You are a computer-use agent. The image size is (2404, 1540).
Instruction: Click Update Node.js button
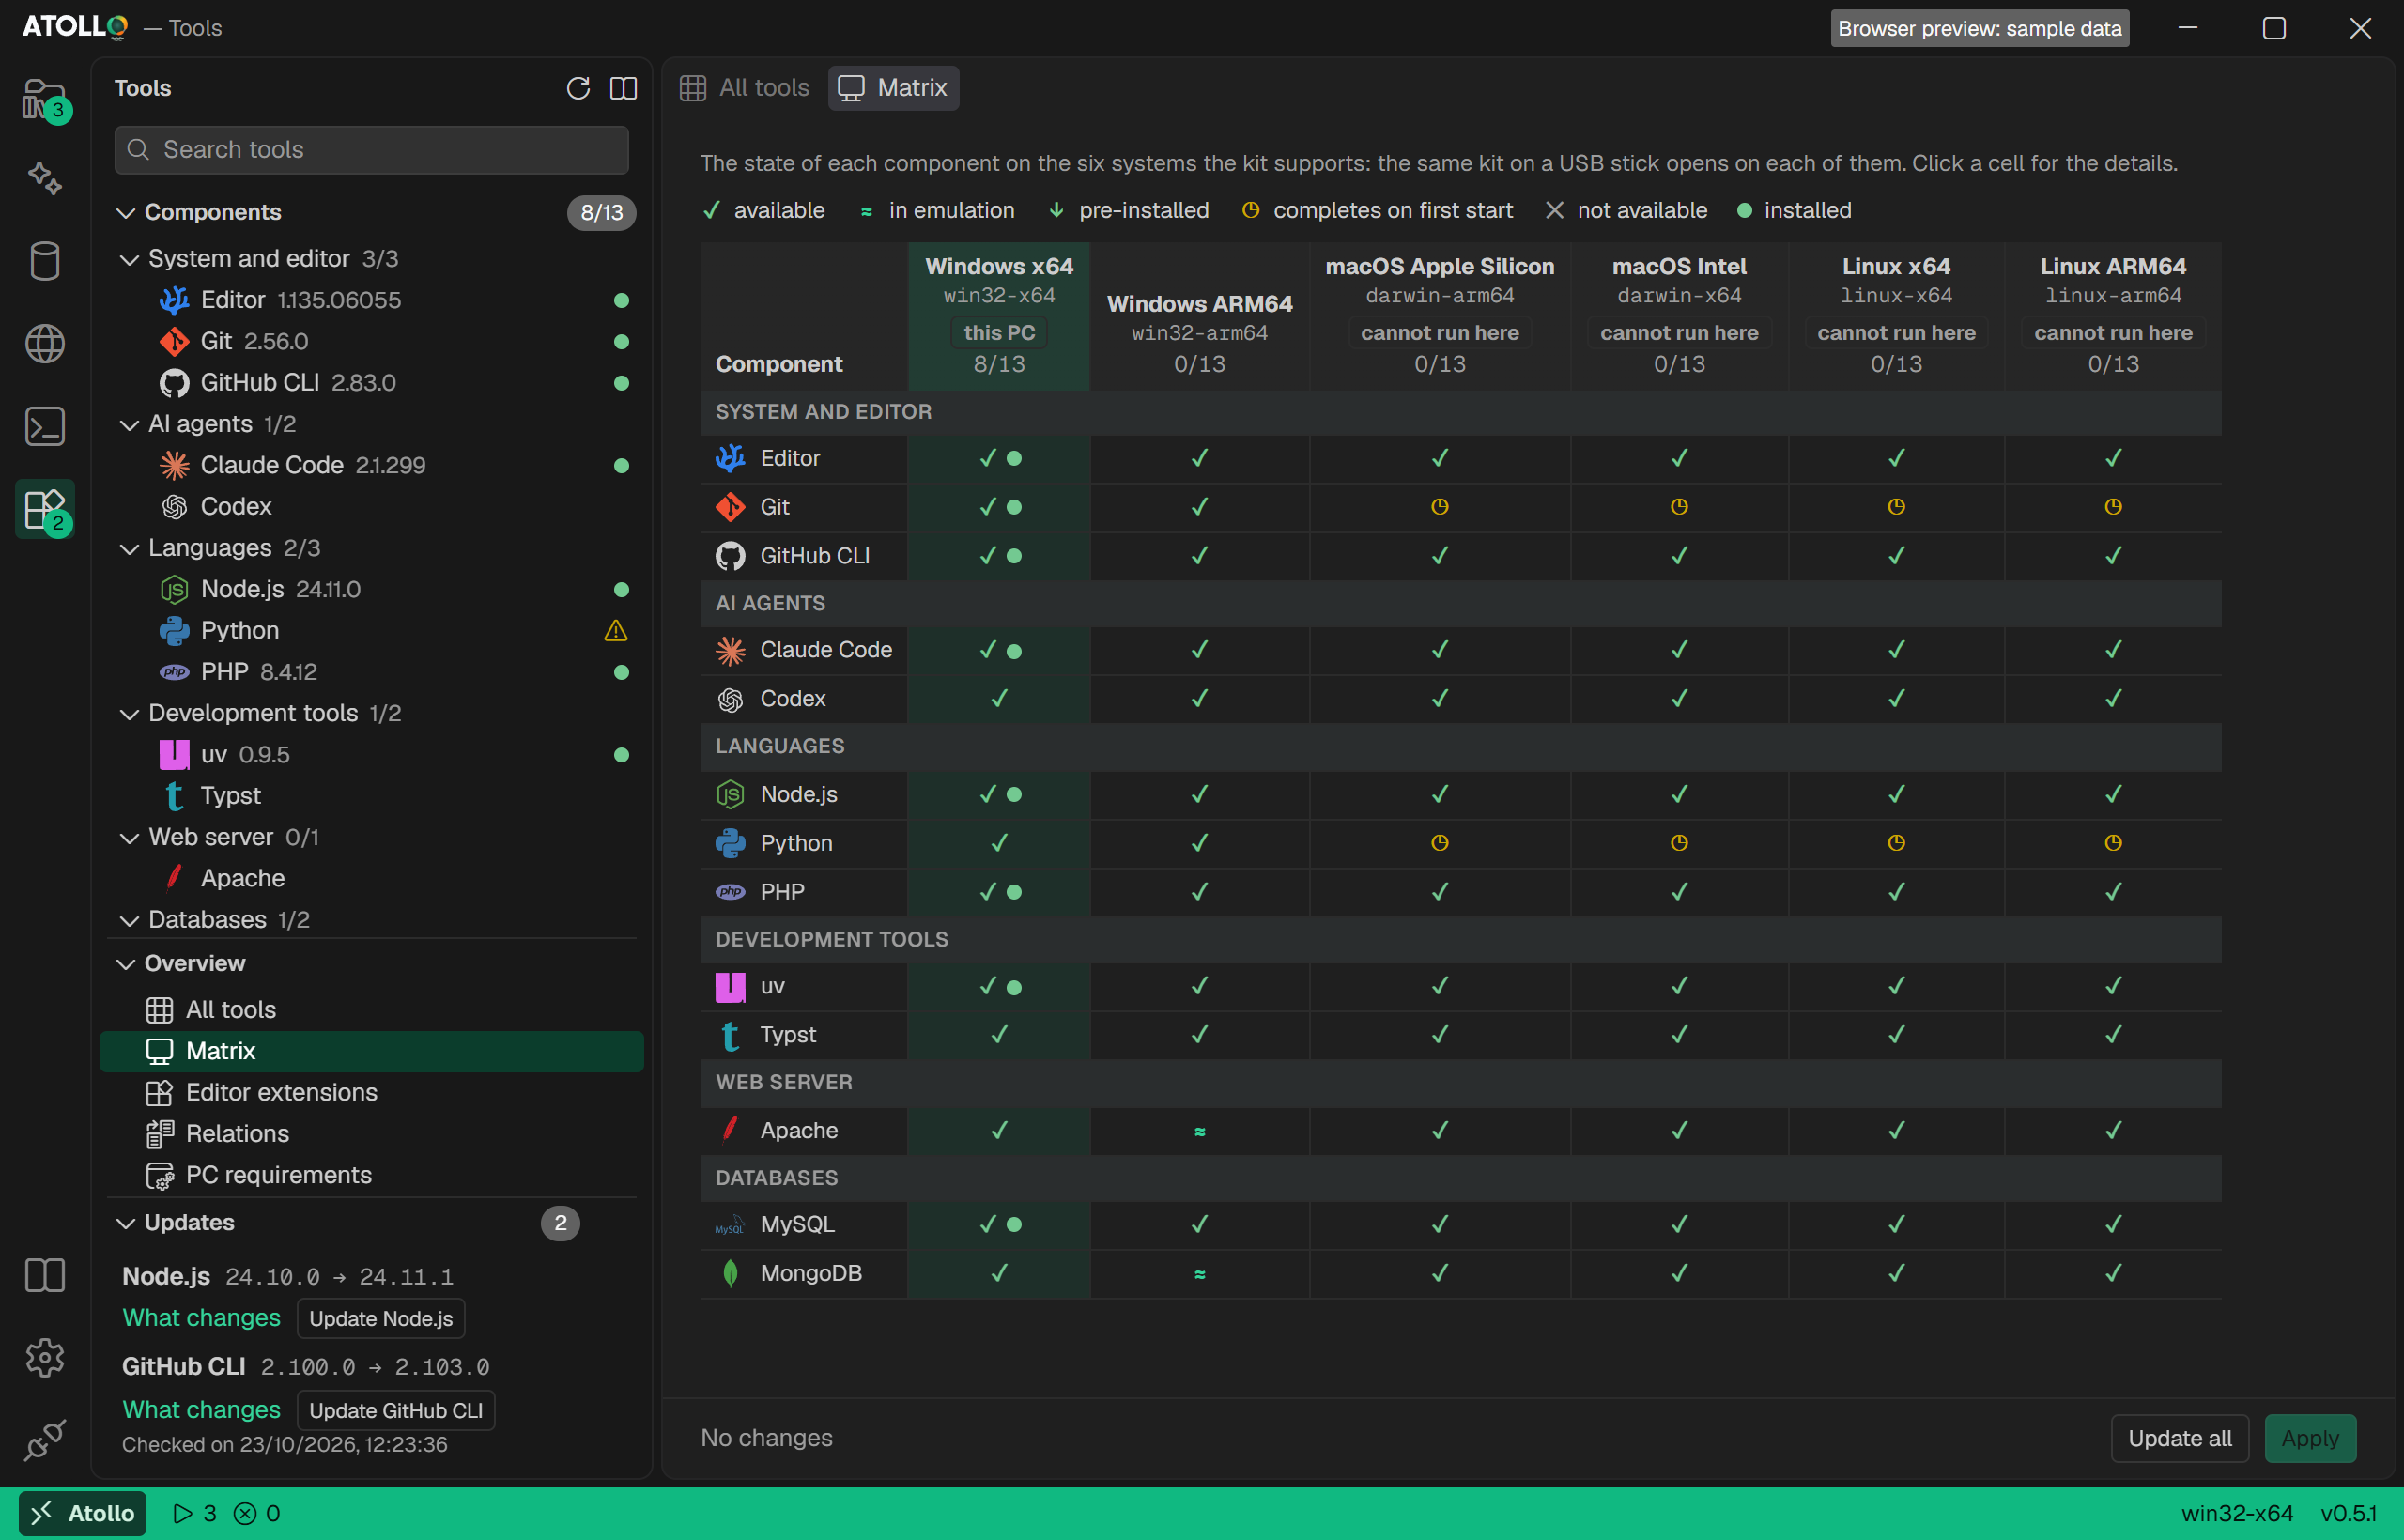tap(381, 1318)
